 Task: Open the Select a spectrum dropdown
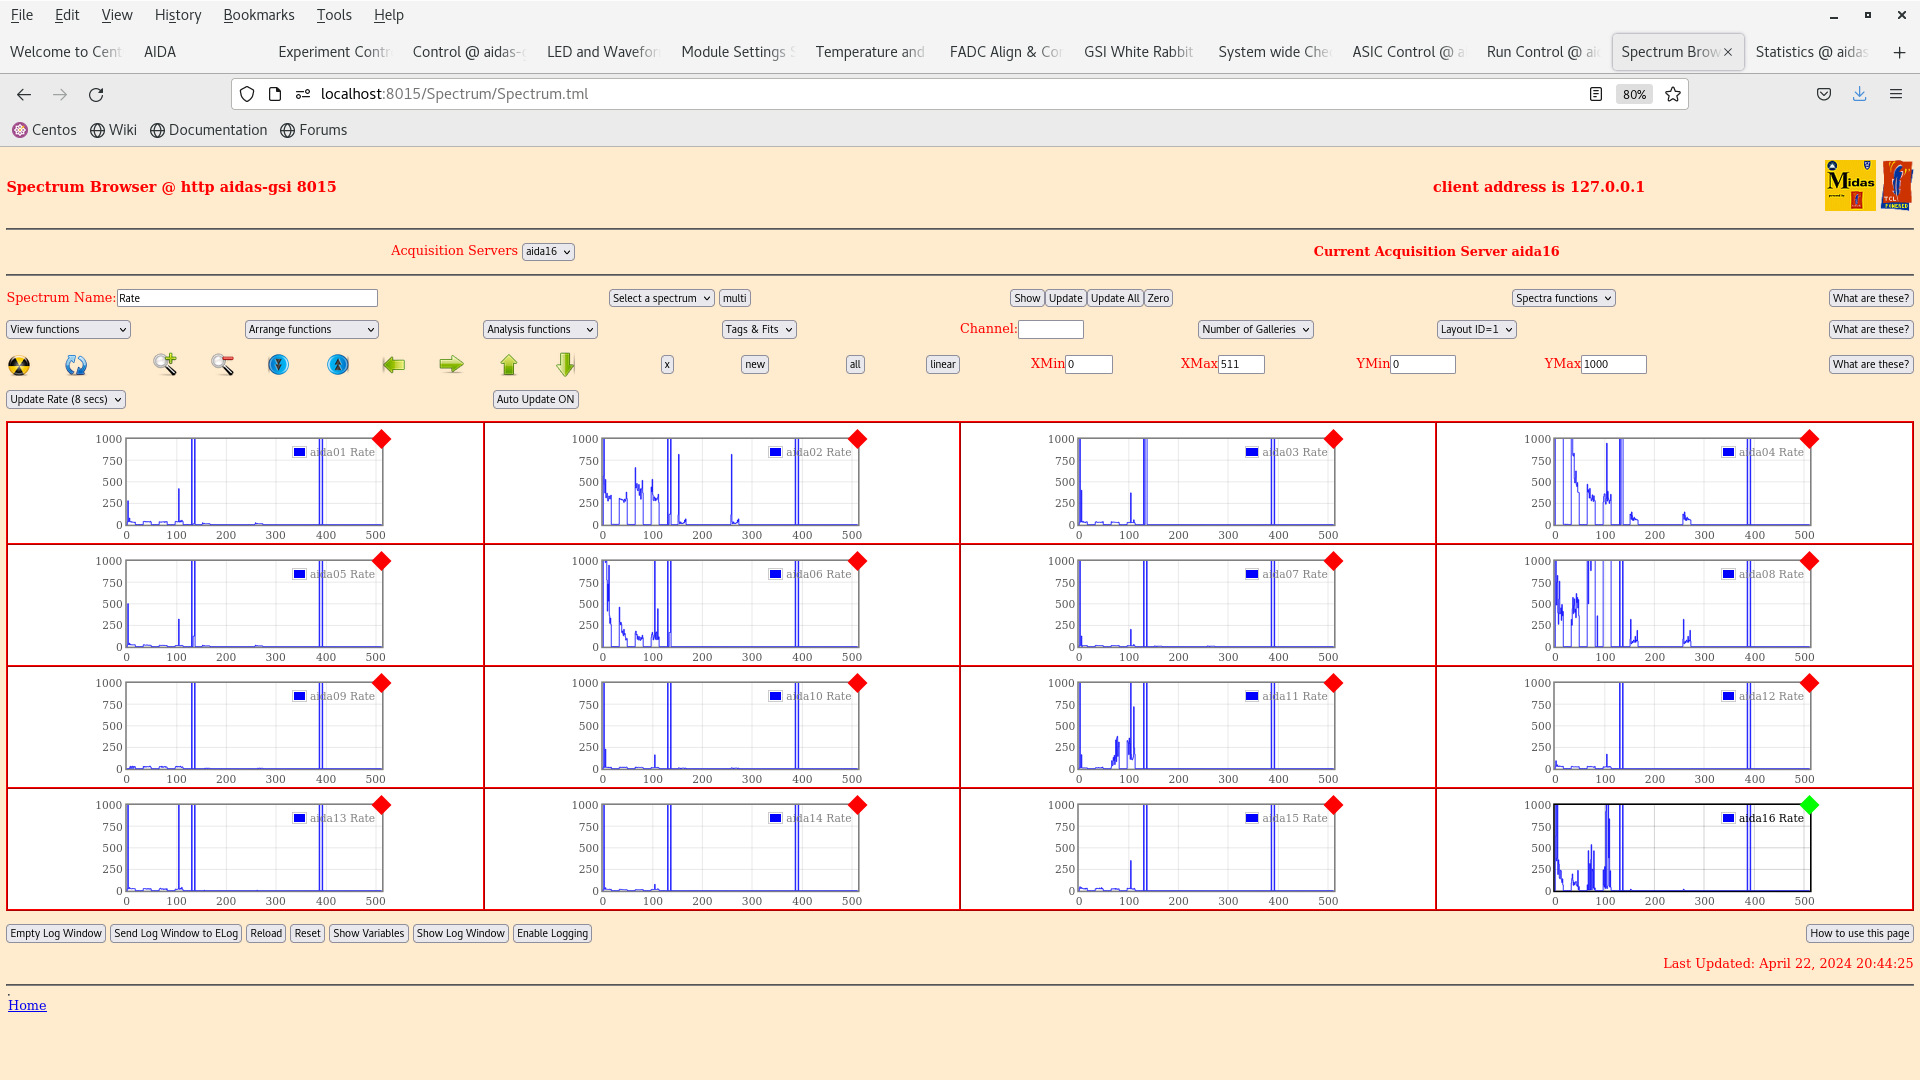[662, 298]
